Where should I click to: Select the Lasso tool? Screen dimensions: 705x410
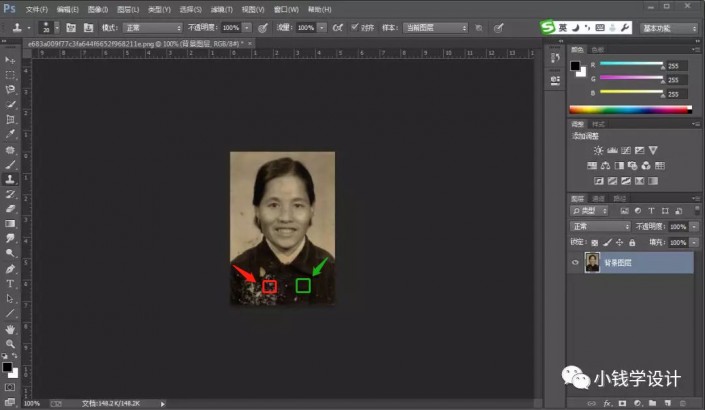pyautogui.click(x=10, y=89)
